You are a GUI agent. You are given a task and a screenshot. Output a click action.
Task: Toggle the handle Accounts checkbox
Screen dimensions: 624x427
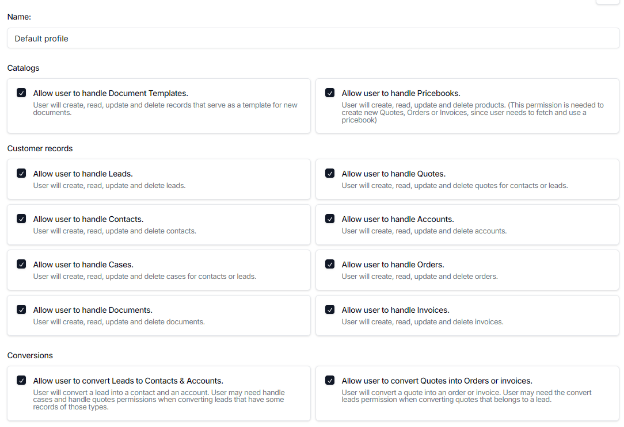click(330, 219)
